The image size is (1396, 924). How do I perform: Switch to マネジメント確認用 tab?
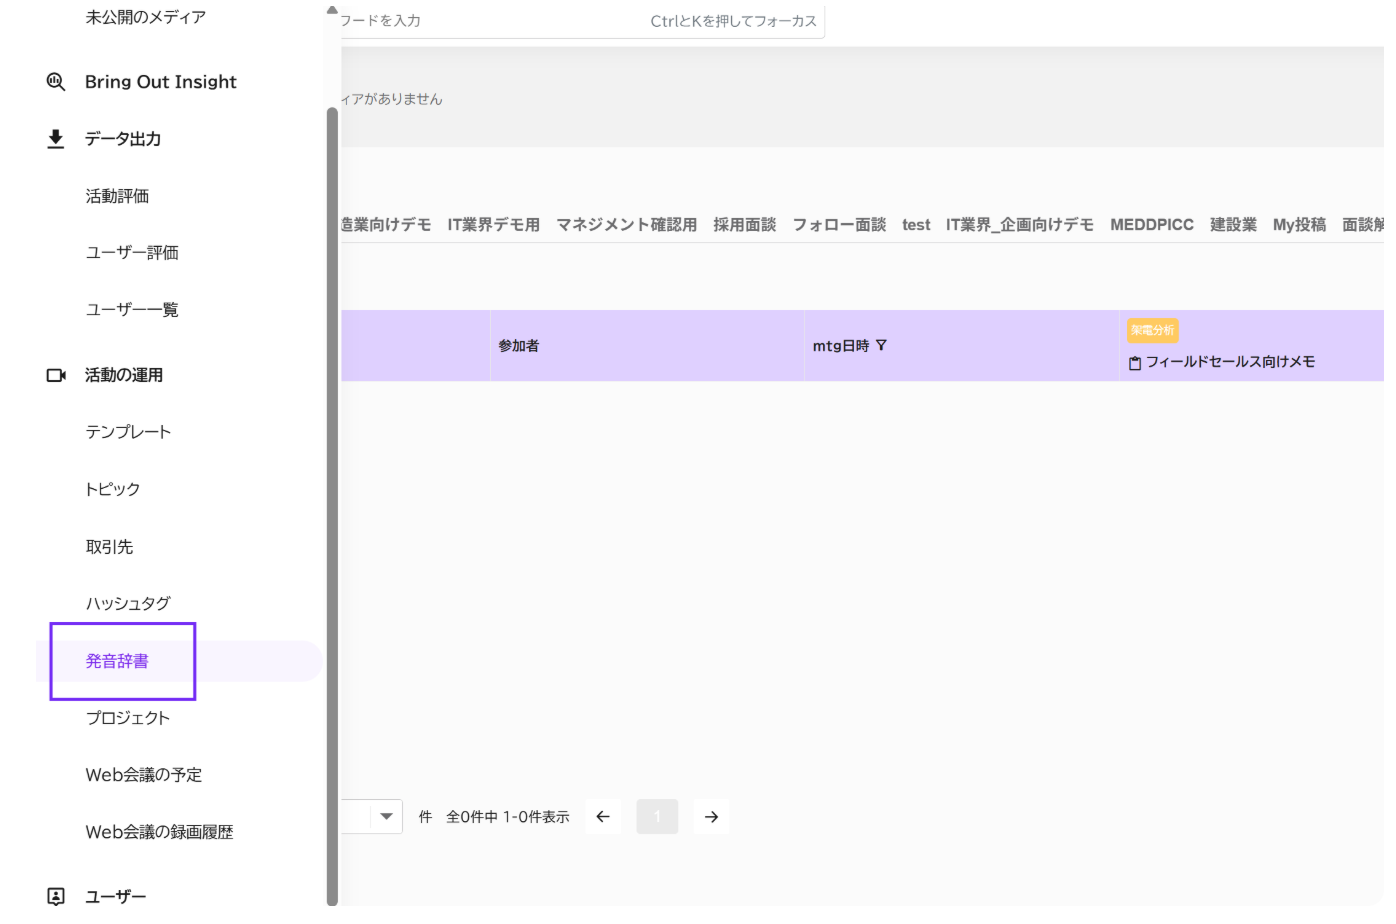pyautogui.click(x=626, y=225)
